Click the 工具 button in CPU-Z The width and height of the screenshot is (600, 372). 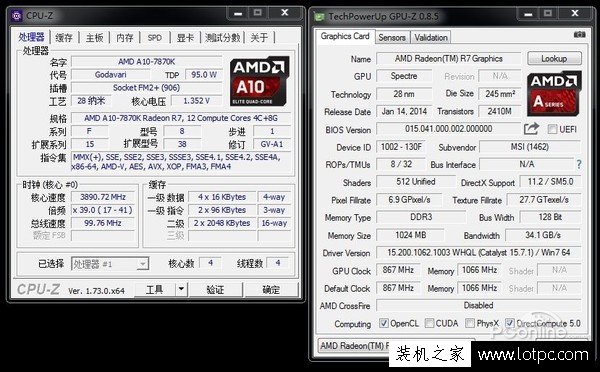pos(155,289)
